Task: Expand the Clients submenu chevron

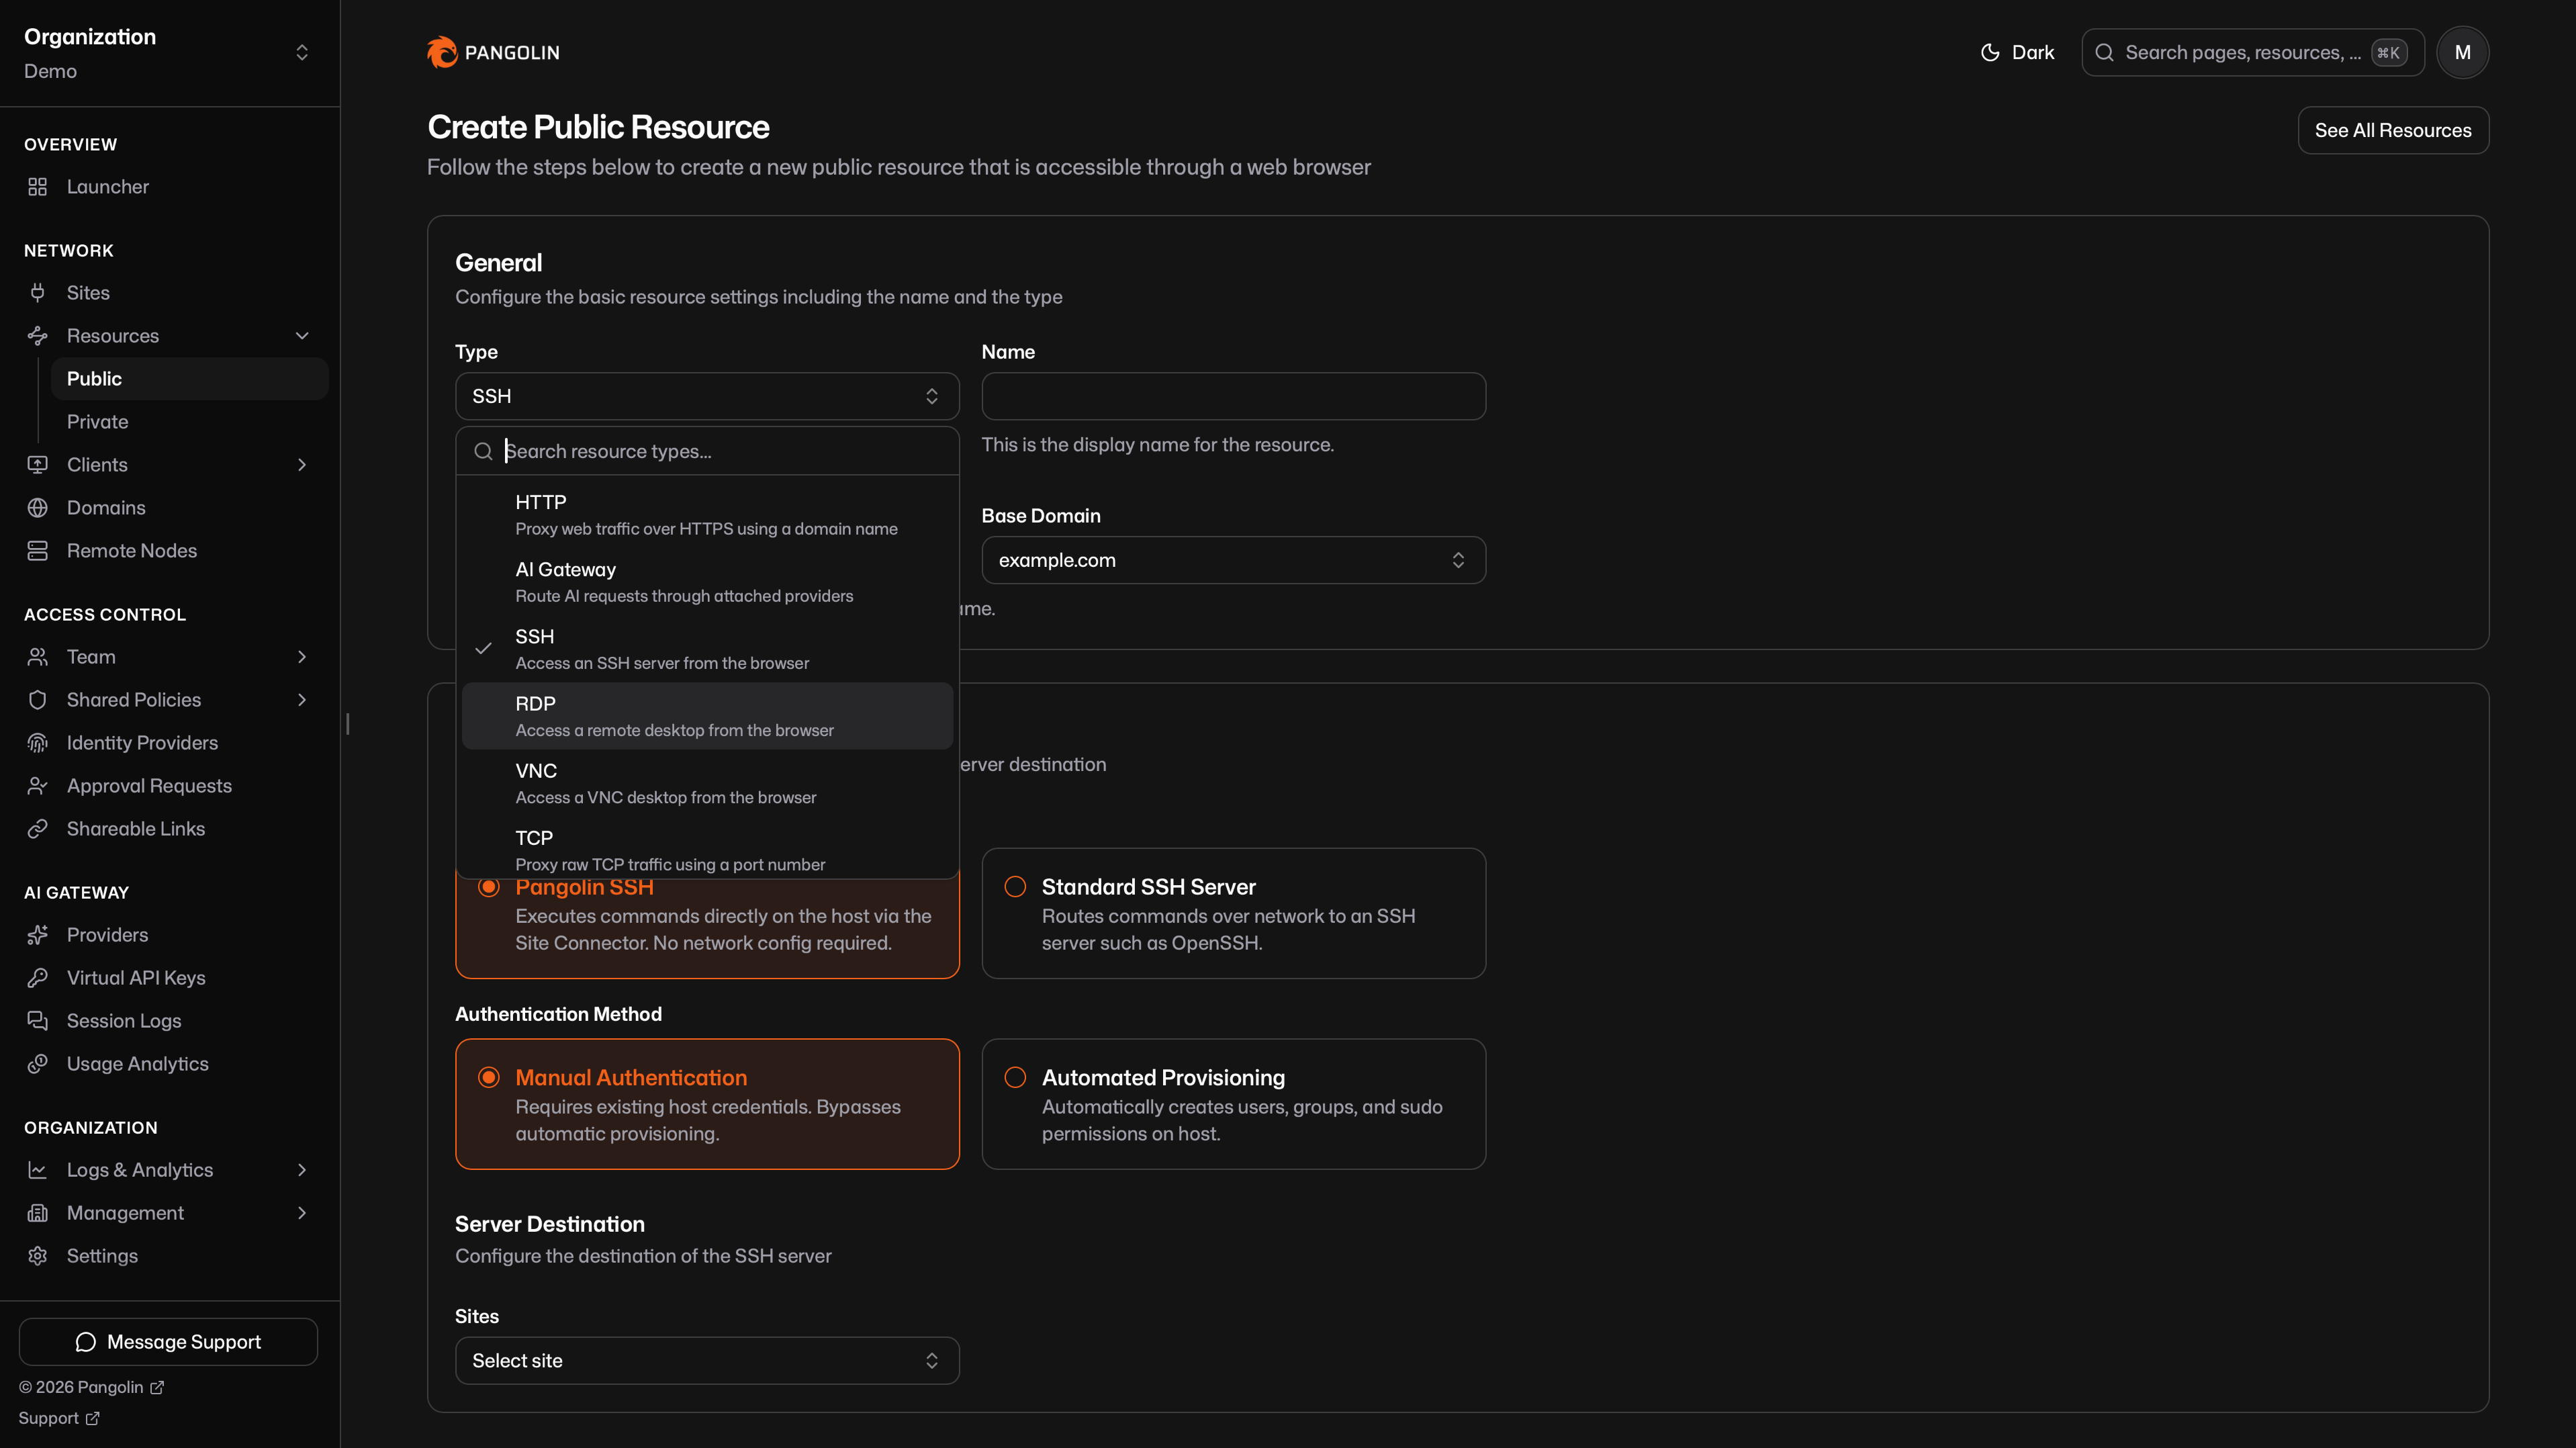Action: [302, 465]
